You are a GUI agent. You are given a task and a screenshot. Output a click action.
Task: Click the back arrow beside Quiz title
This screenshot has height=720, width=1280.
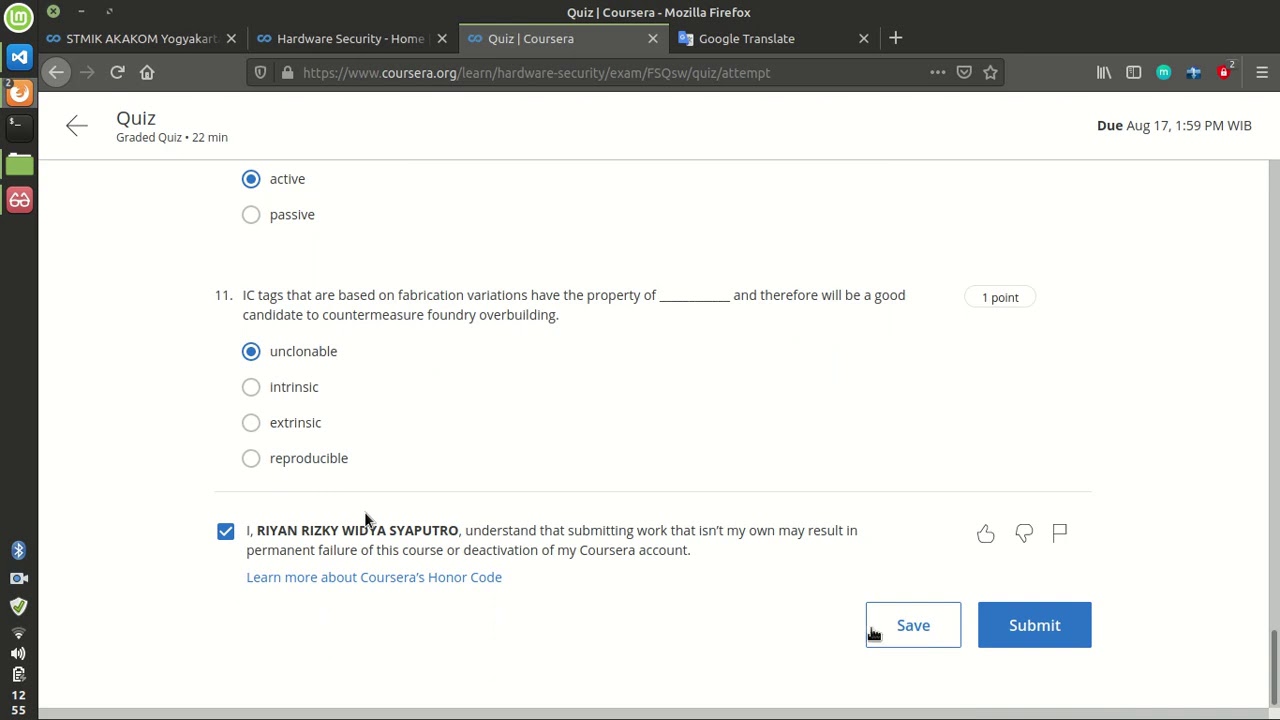coord(77,126)
